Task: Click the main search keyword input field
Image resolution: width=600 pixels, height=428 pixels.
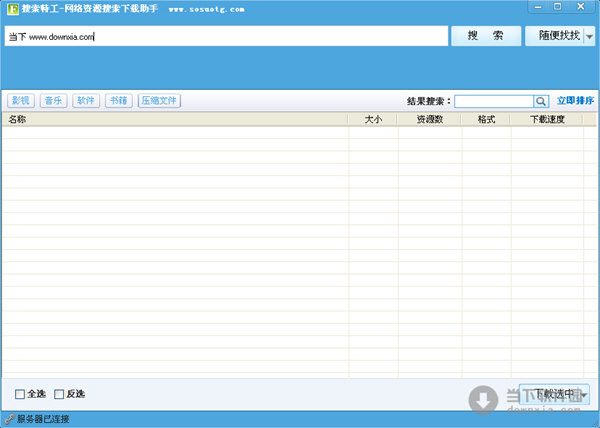Action: [x=225, y=36]
